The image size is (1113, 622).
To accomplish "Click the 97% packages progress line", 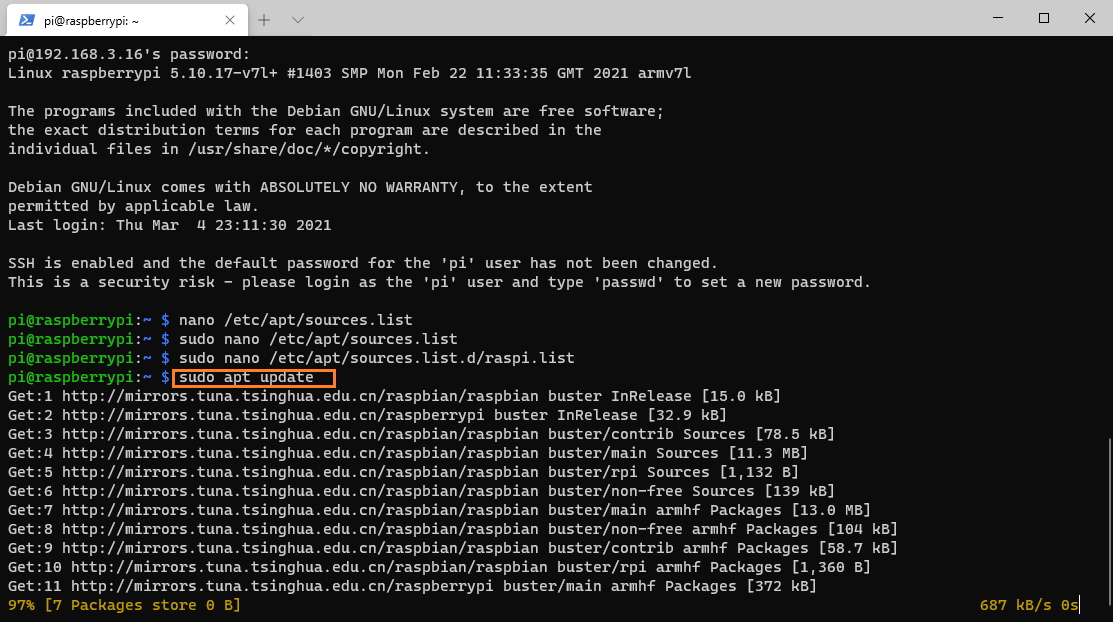I will tap(124, 605).
